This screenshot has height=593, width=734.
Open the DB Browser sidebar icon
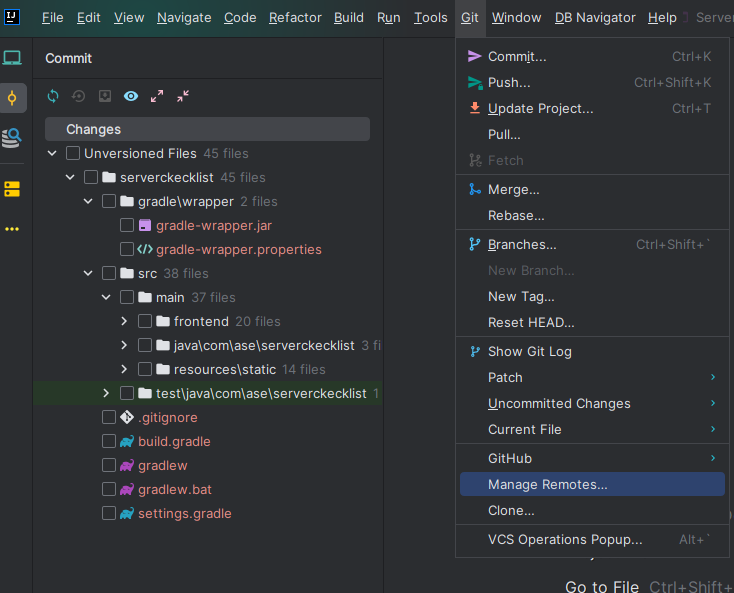[12, 138]
